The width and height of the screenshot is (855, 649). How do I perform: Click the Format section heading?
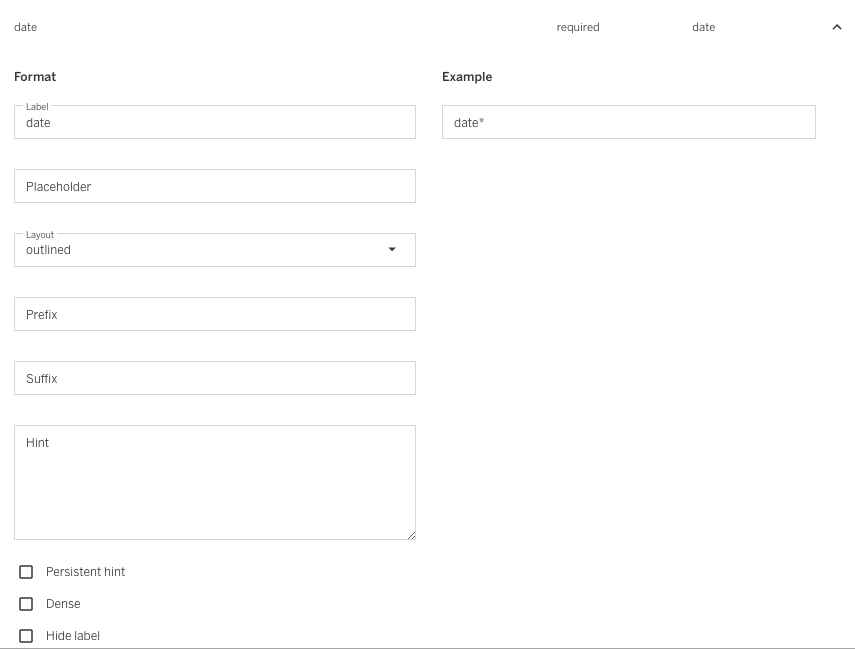[35, 77]
